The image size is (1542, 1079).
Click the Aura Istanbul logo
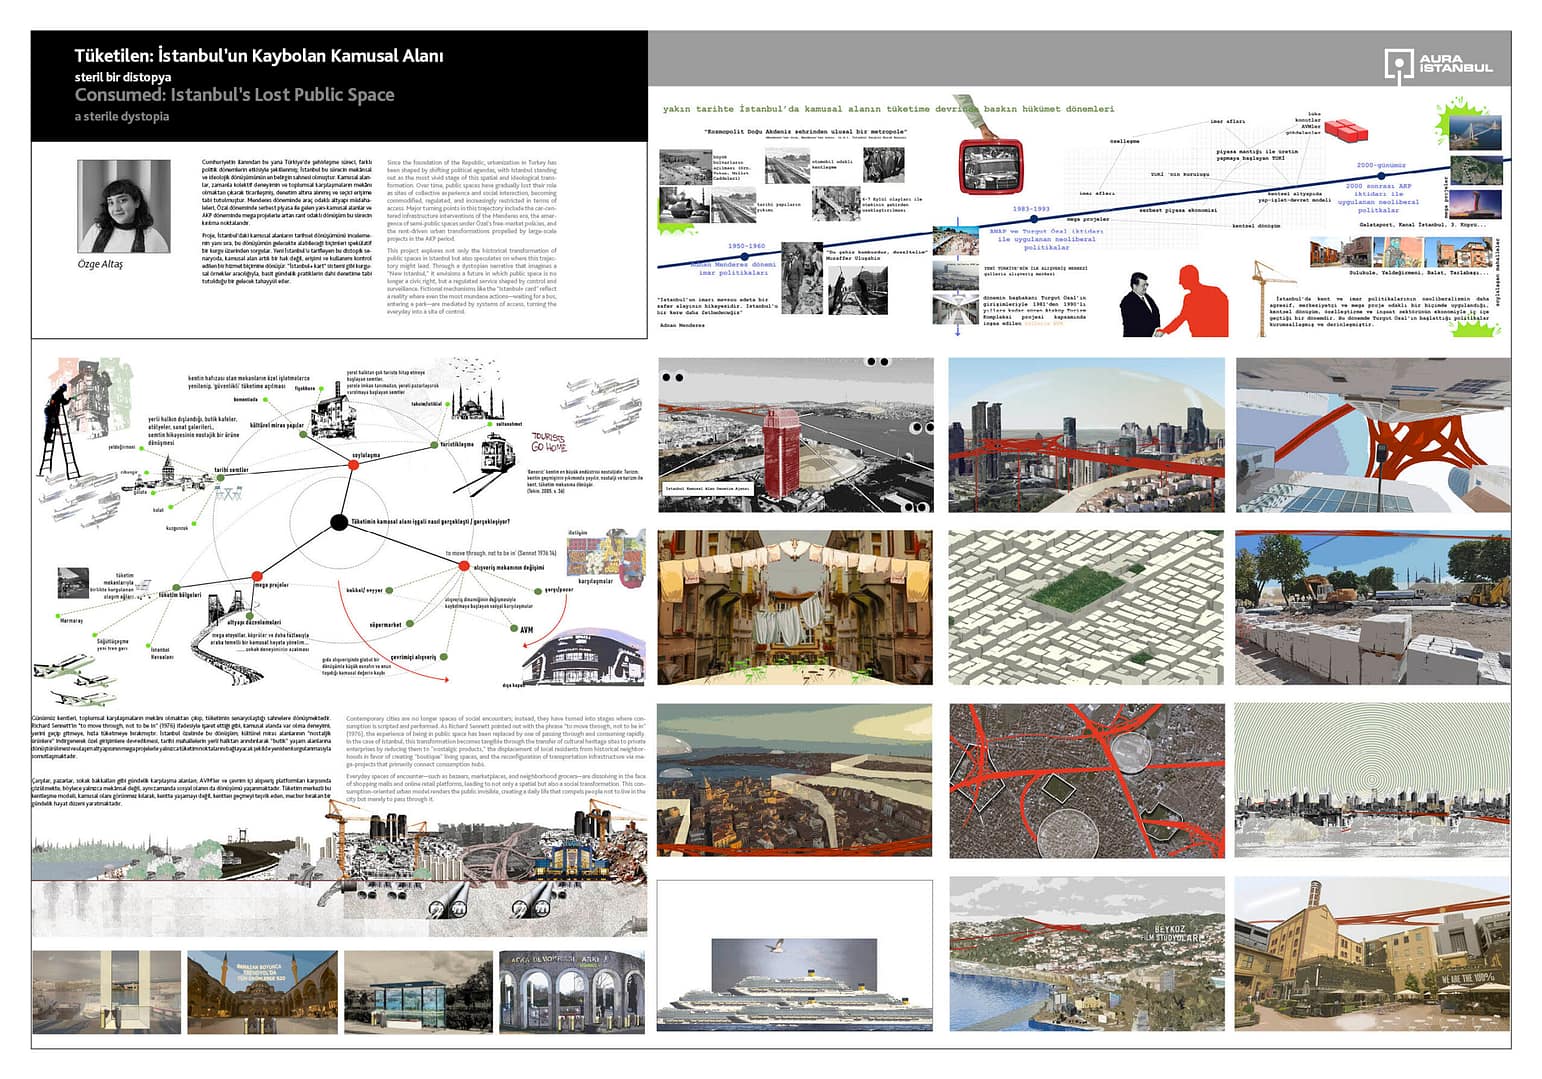pos(1438,64)
